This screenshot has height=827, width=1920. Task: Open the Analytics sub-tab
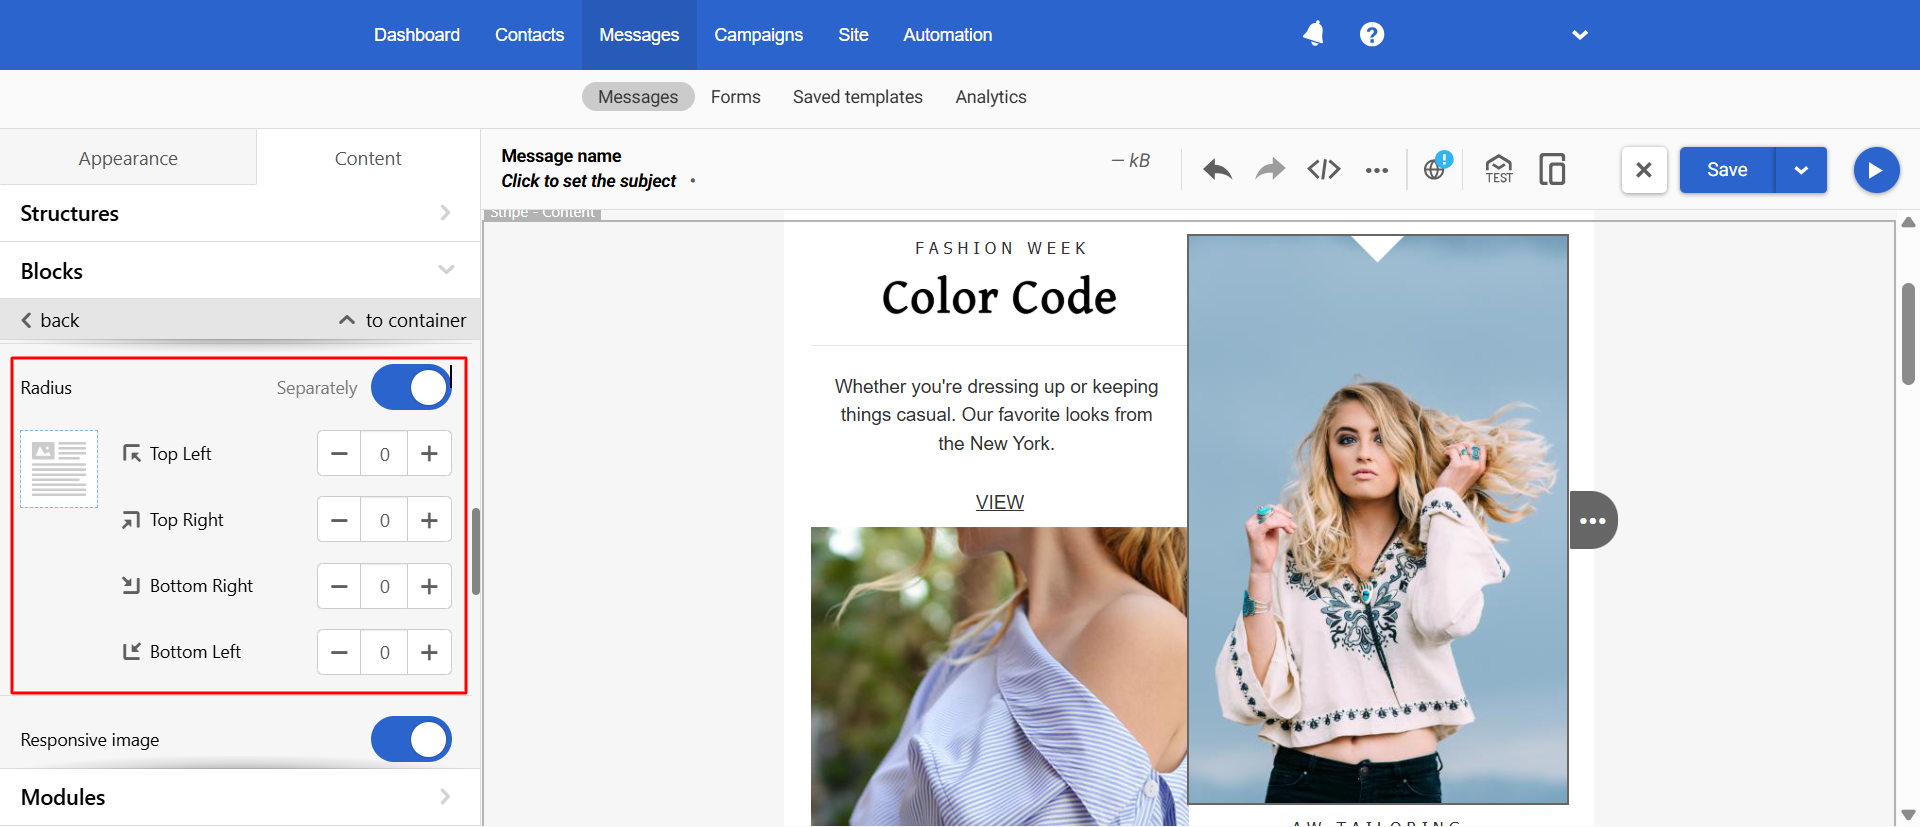[x=991, y=97]
